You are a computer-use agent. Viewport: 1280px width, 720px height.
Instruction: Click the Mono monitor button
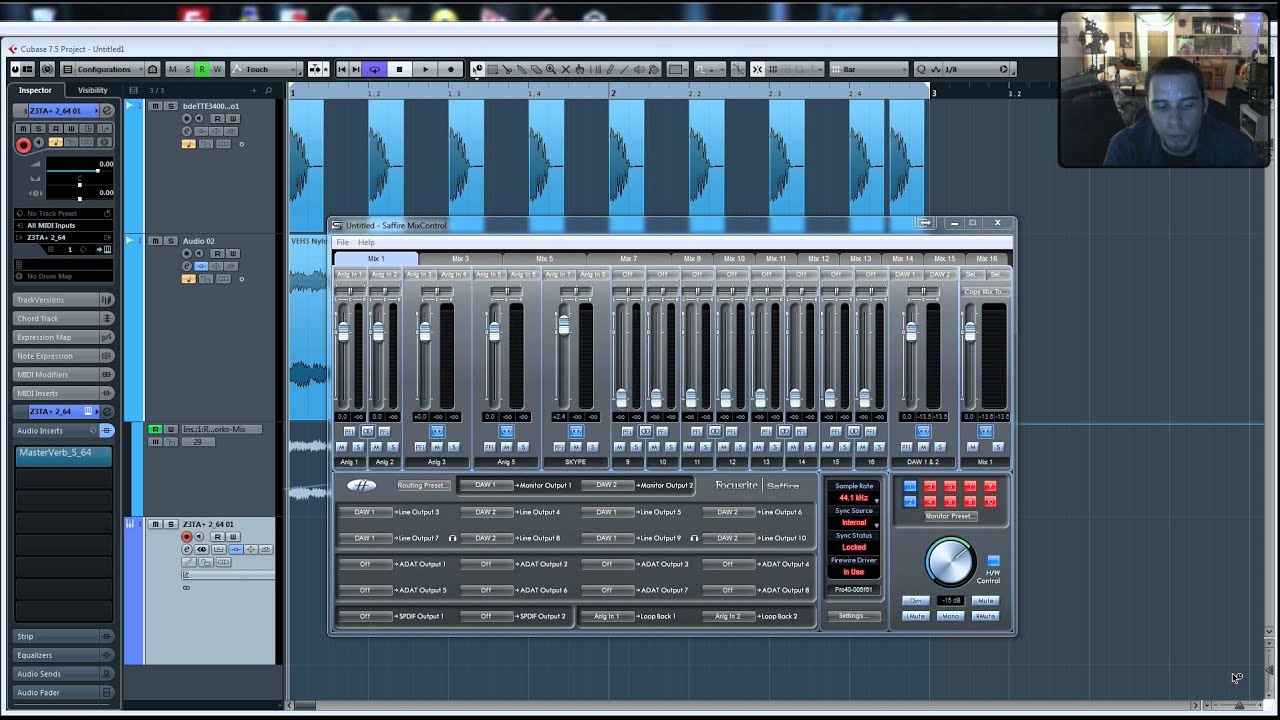[950, 616]
